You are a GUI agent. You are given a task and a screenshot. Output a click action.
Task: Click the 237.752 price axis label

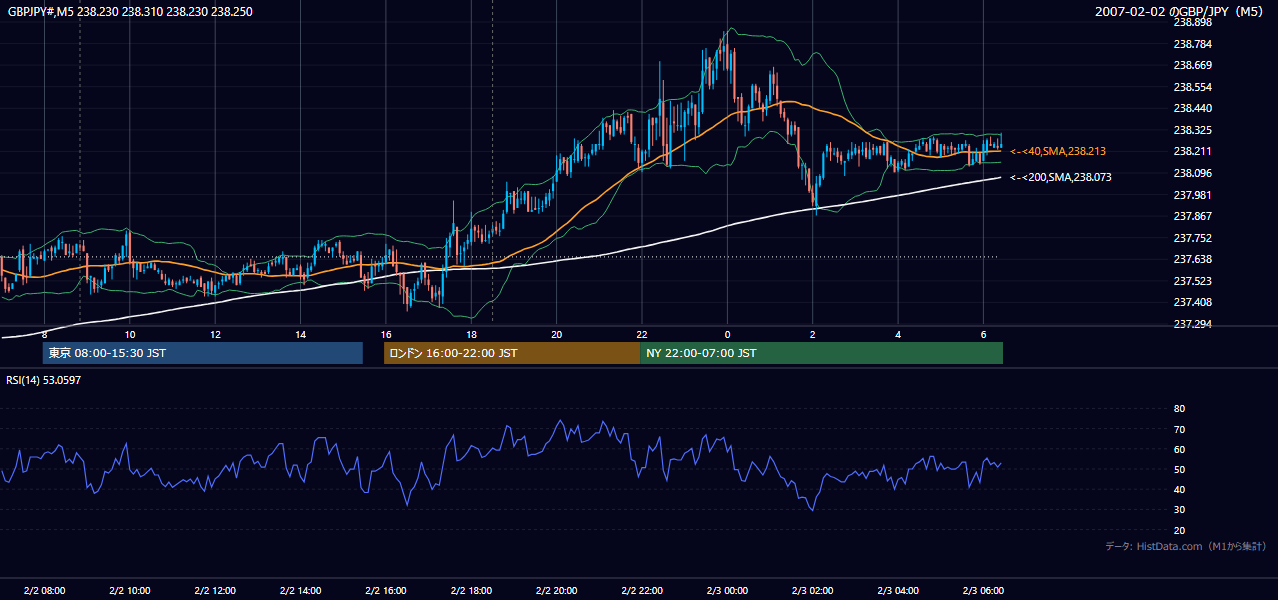coord(1192,238)
